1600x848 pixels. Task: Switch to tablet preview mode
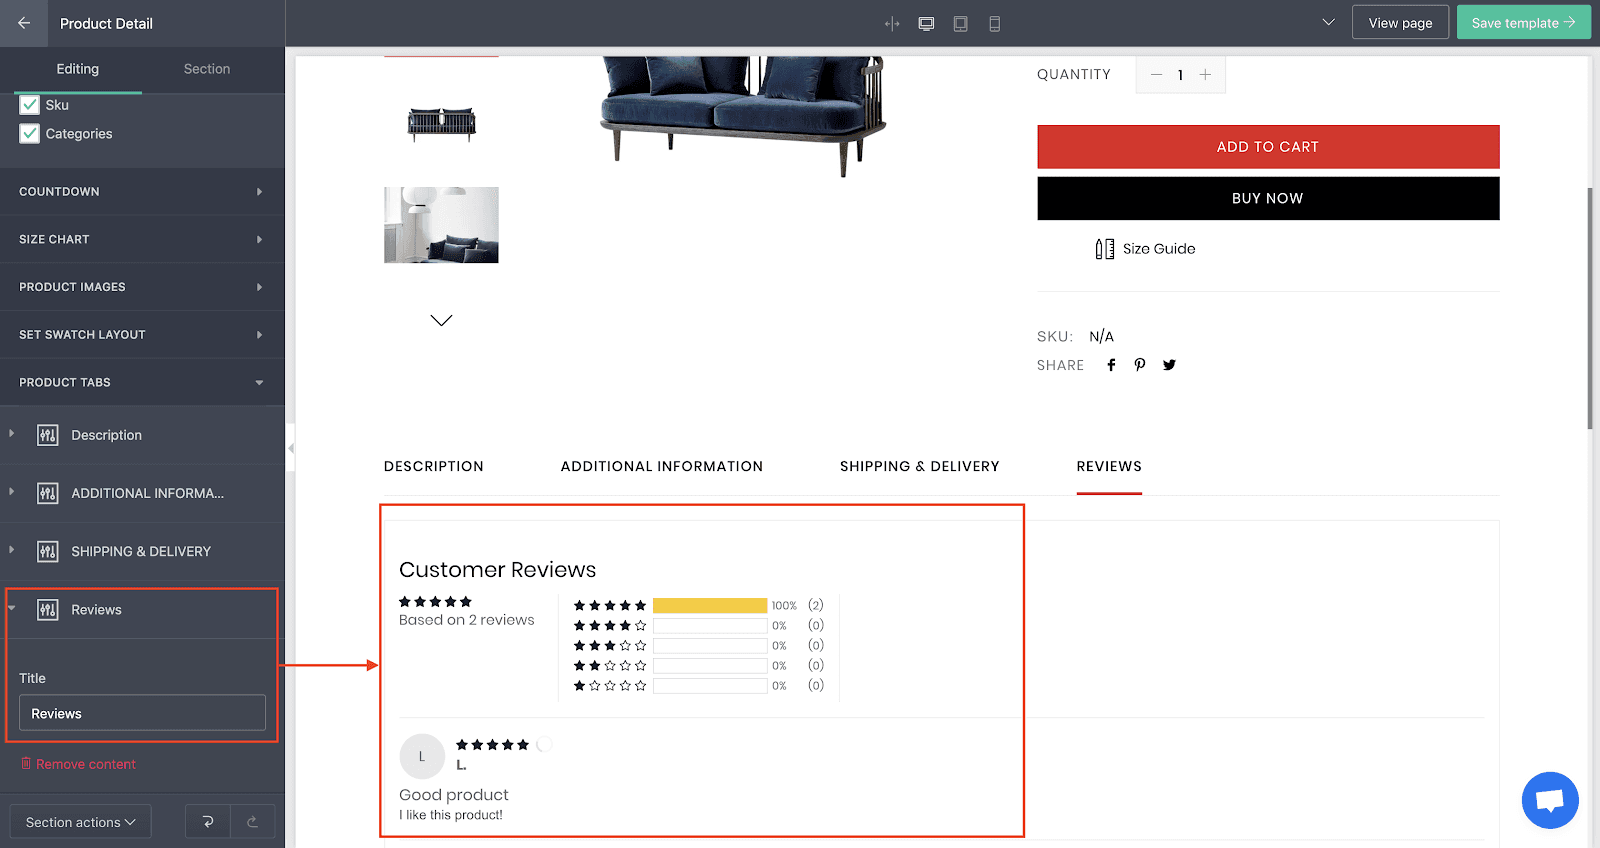[960, 24]
